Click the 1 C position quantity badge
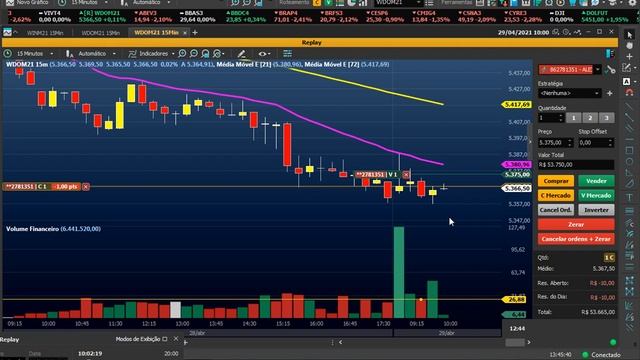 point(609,258)
